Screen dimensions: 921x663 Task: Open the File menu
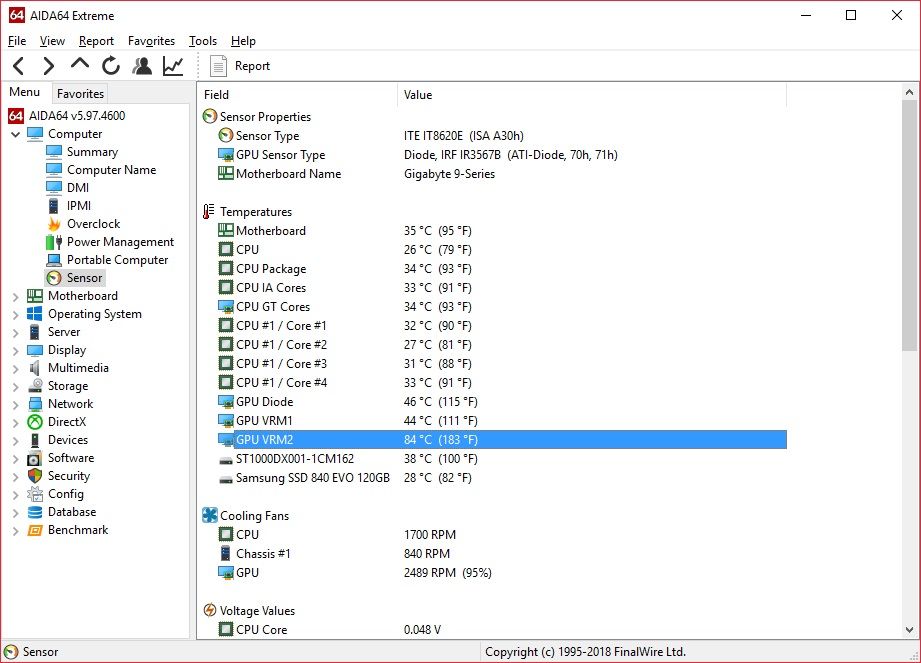coord(16,41)
